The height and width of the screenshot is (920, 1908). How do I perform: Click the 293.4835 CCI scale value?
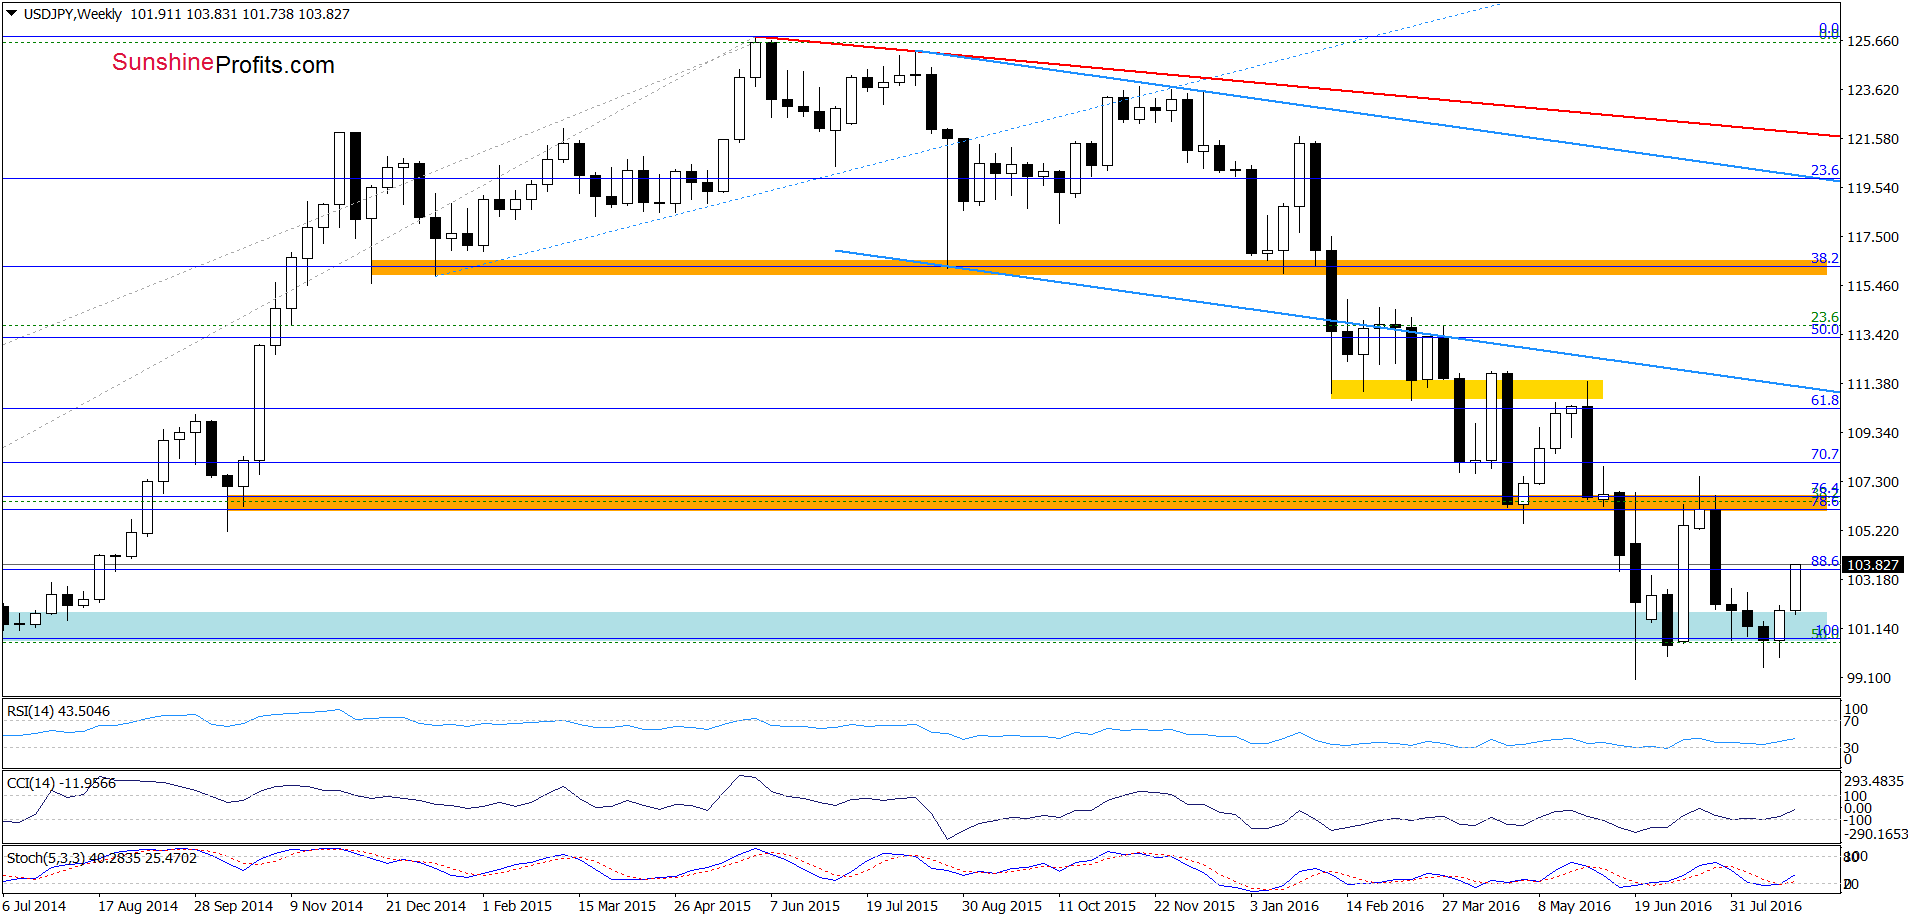[1875, 781]
